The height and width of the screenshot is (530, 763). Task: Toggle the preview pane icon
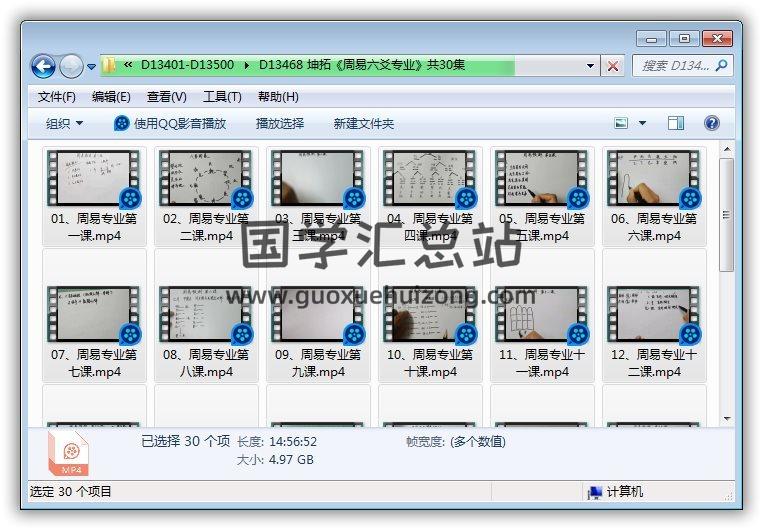pyautogui.click(x=675, y=123)
